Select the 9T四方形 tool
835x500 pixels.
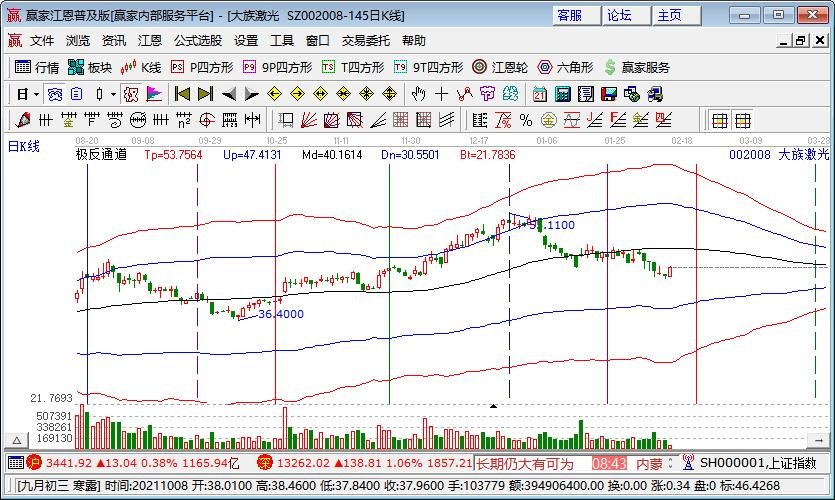coord(428,67)
